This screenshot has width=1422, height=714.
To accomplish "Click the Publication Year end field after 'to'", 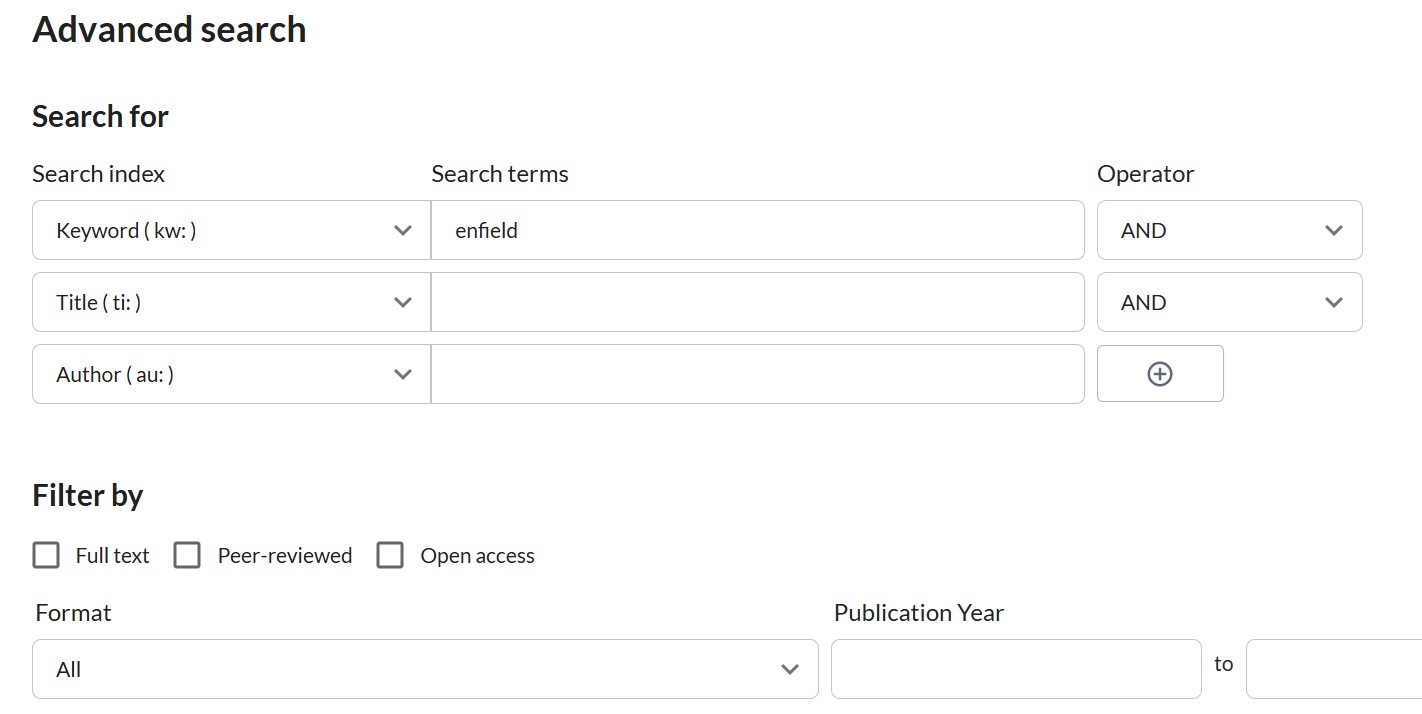I will pos(1333,669).
